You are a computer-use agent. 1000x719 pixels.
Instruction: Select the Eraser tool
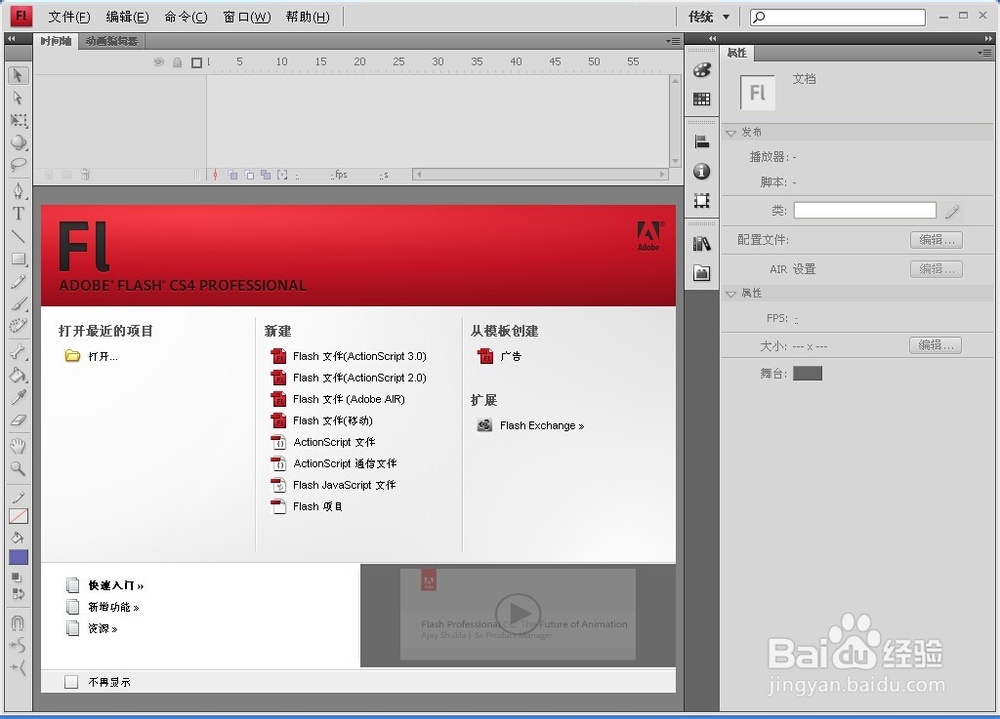click(x=18, y=420)
